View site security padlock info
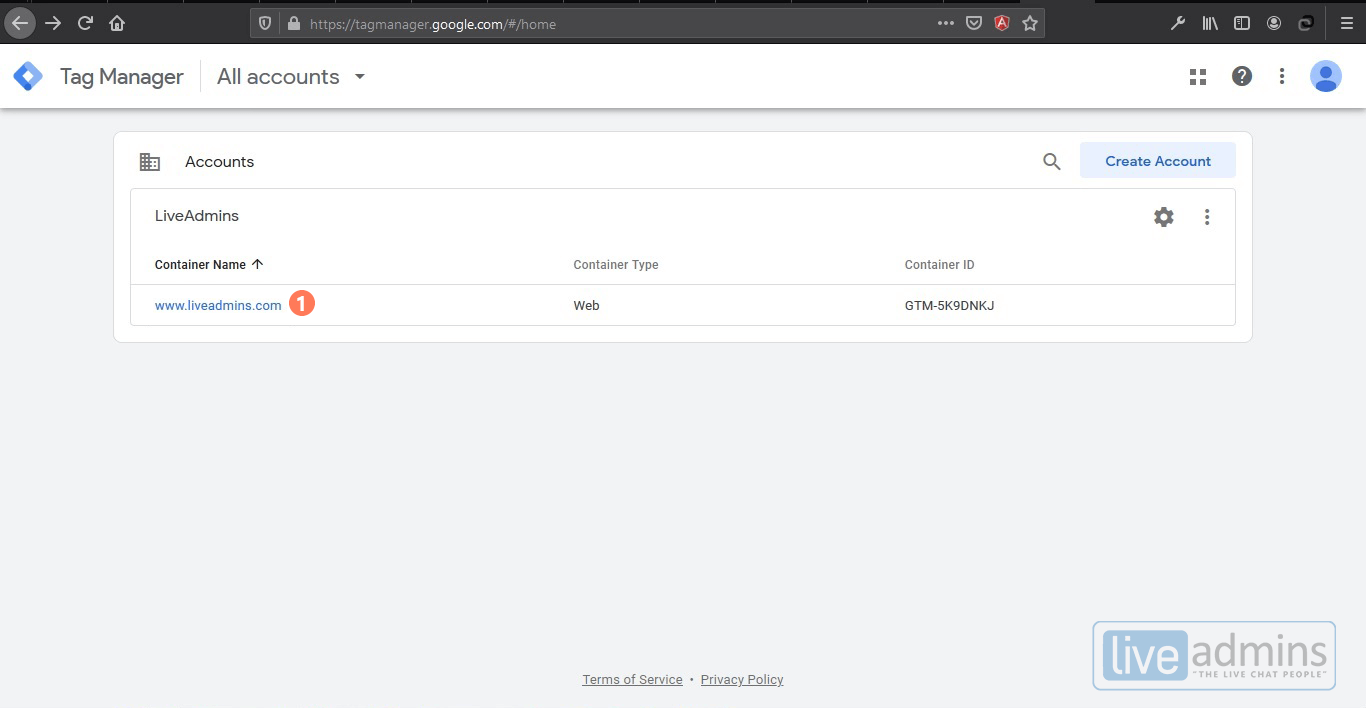The width and height of the screenshot is (1366, 708). point(293,24)
